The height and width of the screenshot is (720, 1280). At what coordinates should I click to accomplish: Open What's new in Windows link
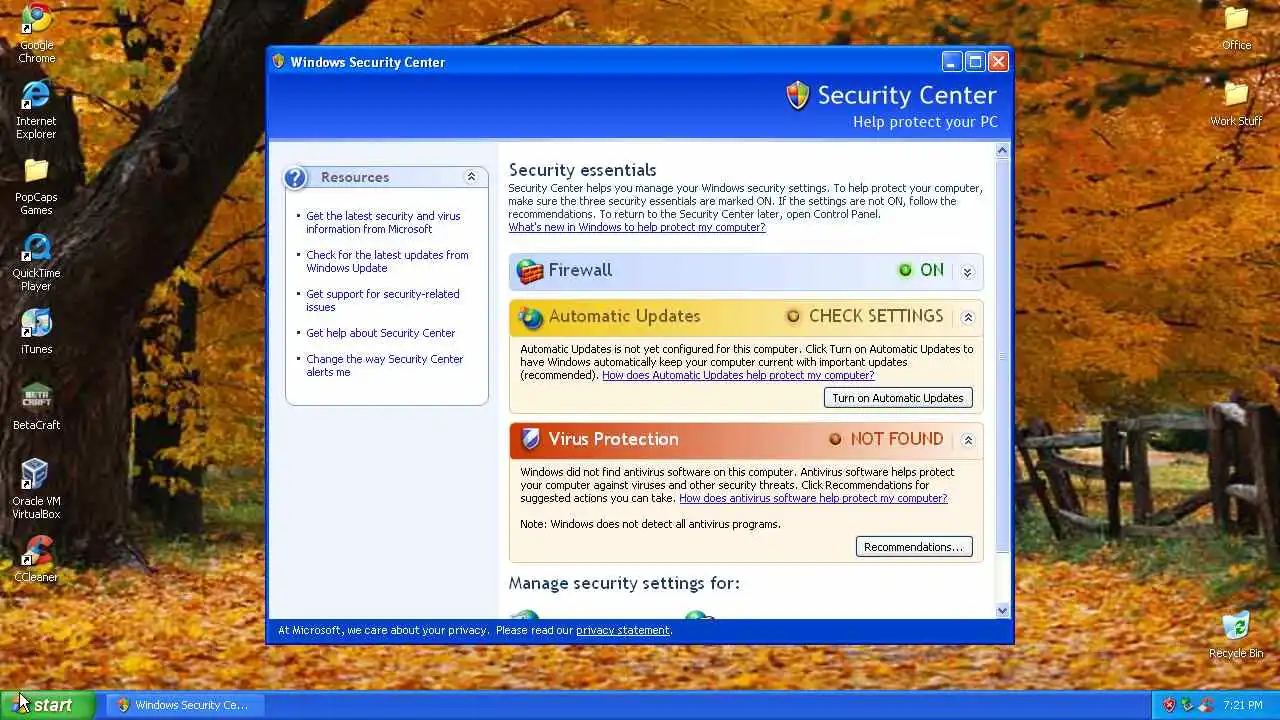637,227
